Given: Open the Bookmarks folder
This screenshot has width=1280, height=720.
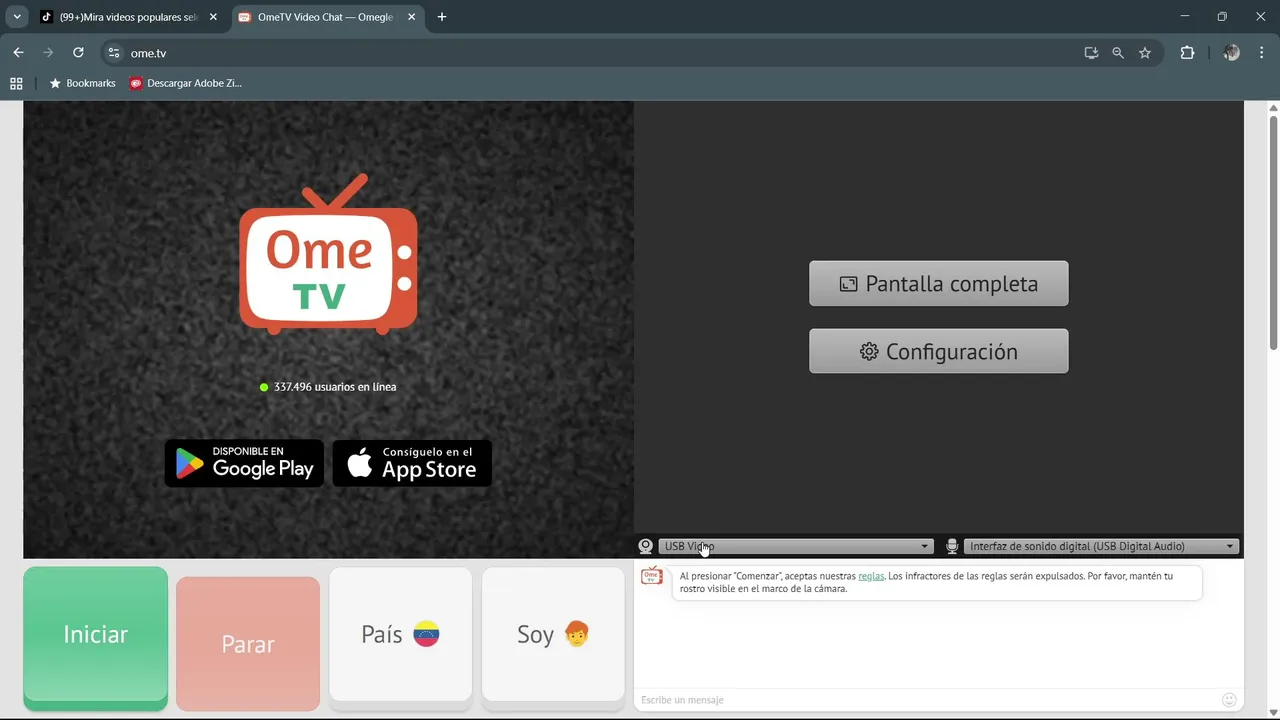Looking at the screenshot, I should tap(82, 83).
